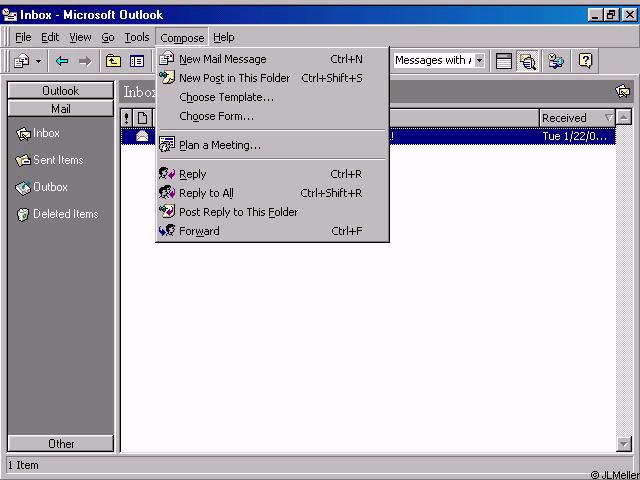The image size is (640, 480).
Task: Open the File menu
Action: coord(23,38)
